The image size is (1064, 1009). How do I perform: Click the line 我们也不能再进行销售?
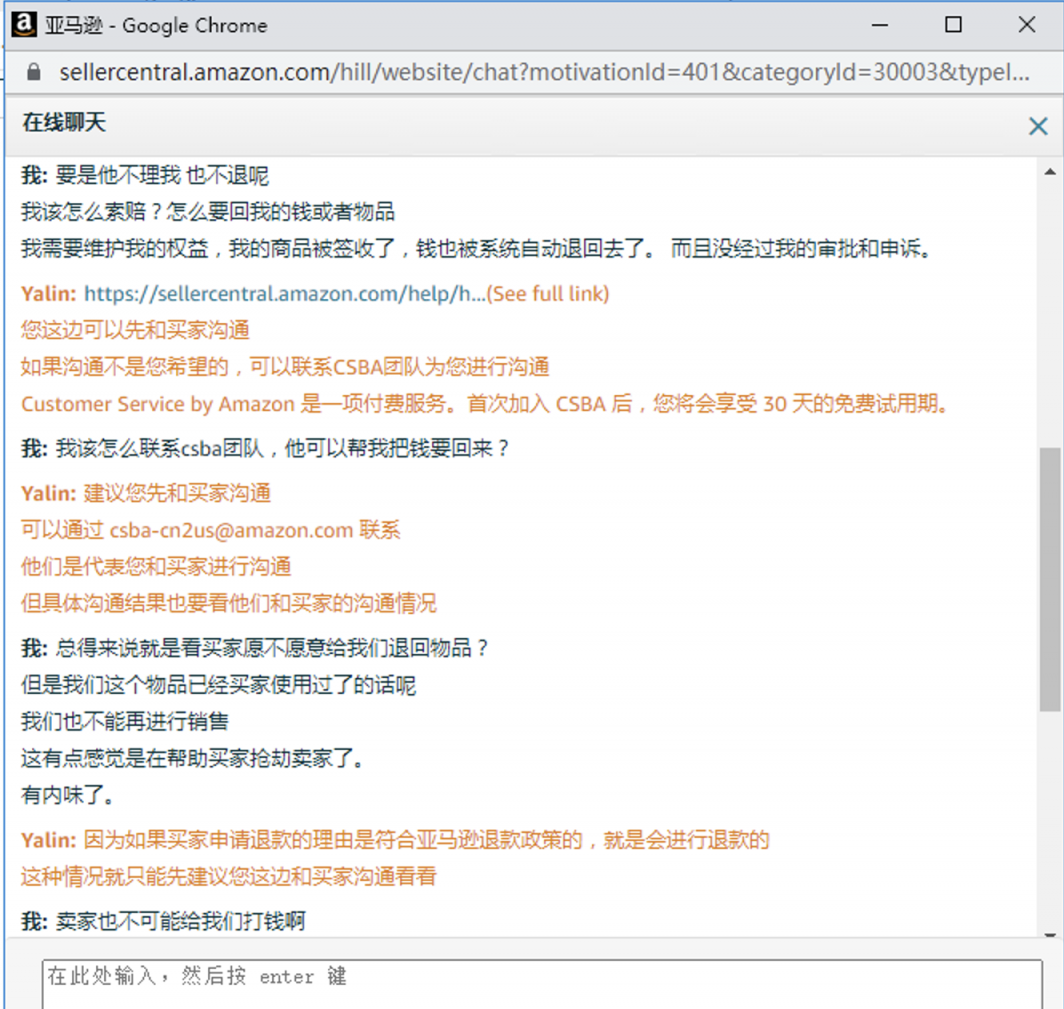click(125, 721)
